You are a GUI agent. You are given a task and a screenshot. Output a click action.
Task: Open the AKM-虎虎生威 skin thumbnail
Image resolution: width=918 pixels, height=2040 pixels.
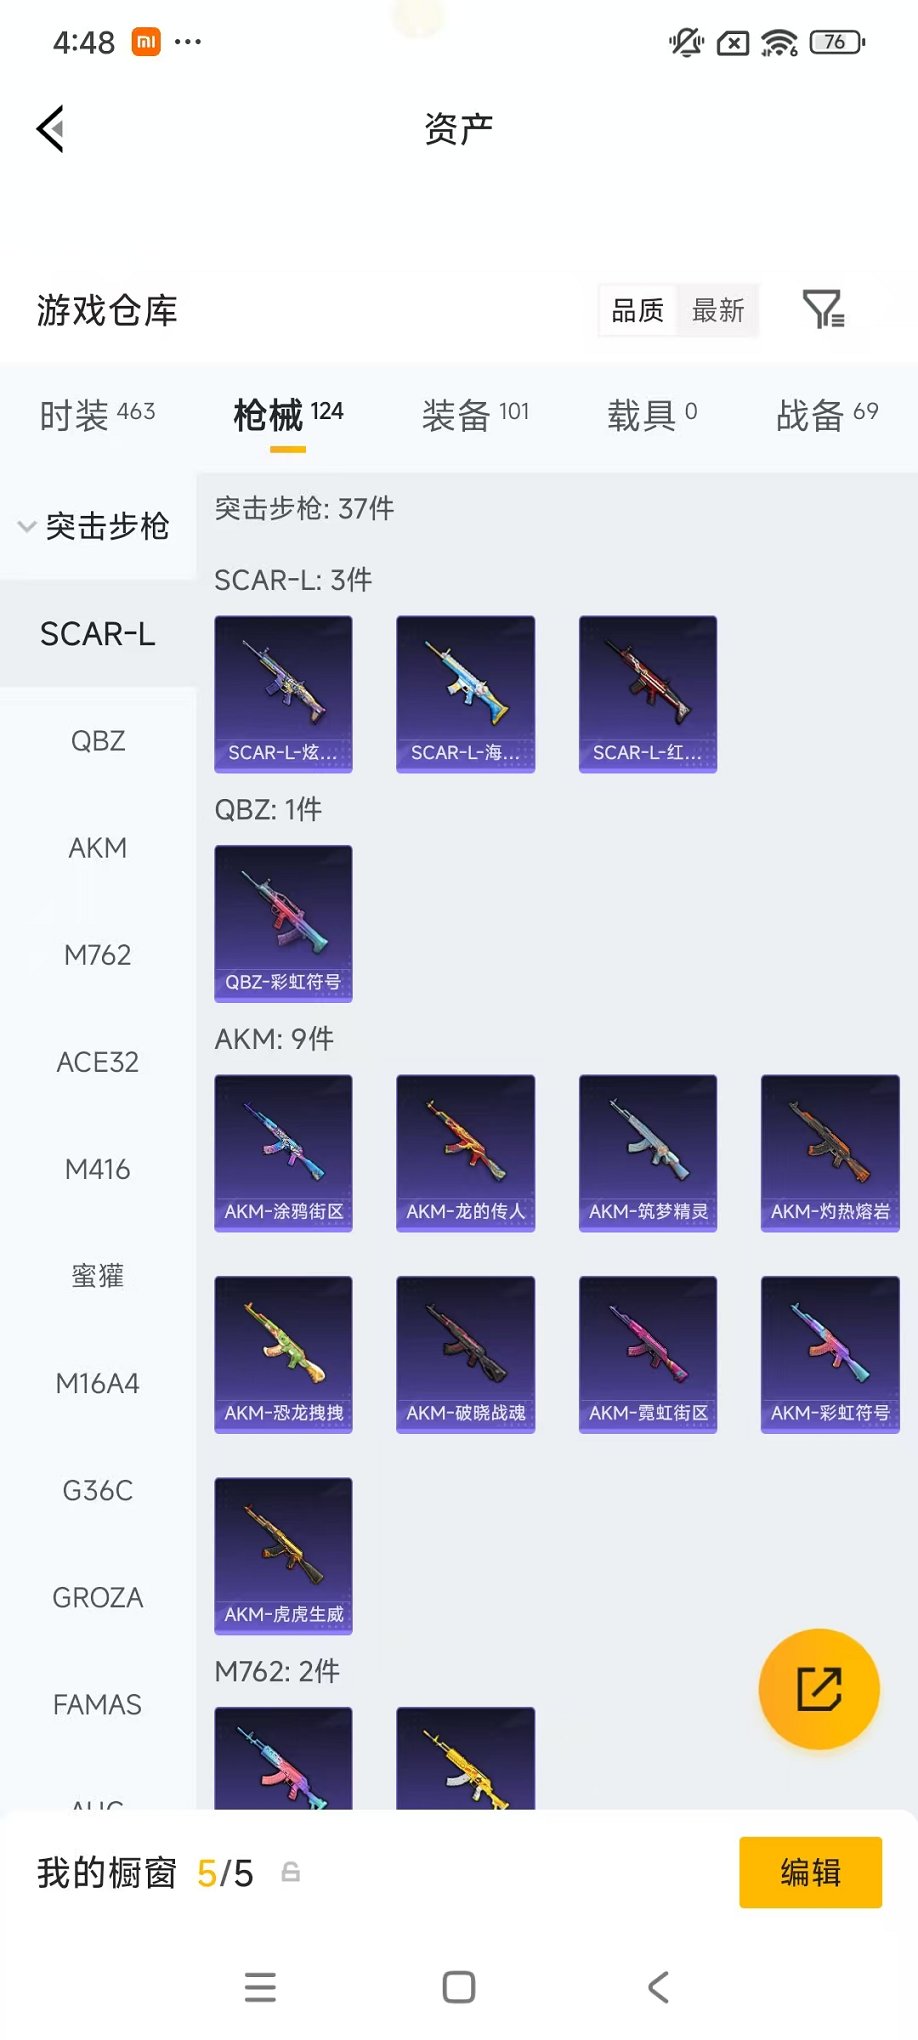point(283,1556)
